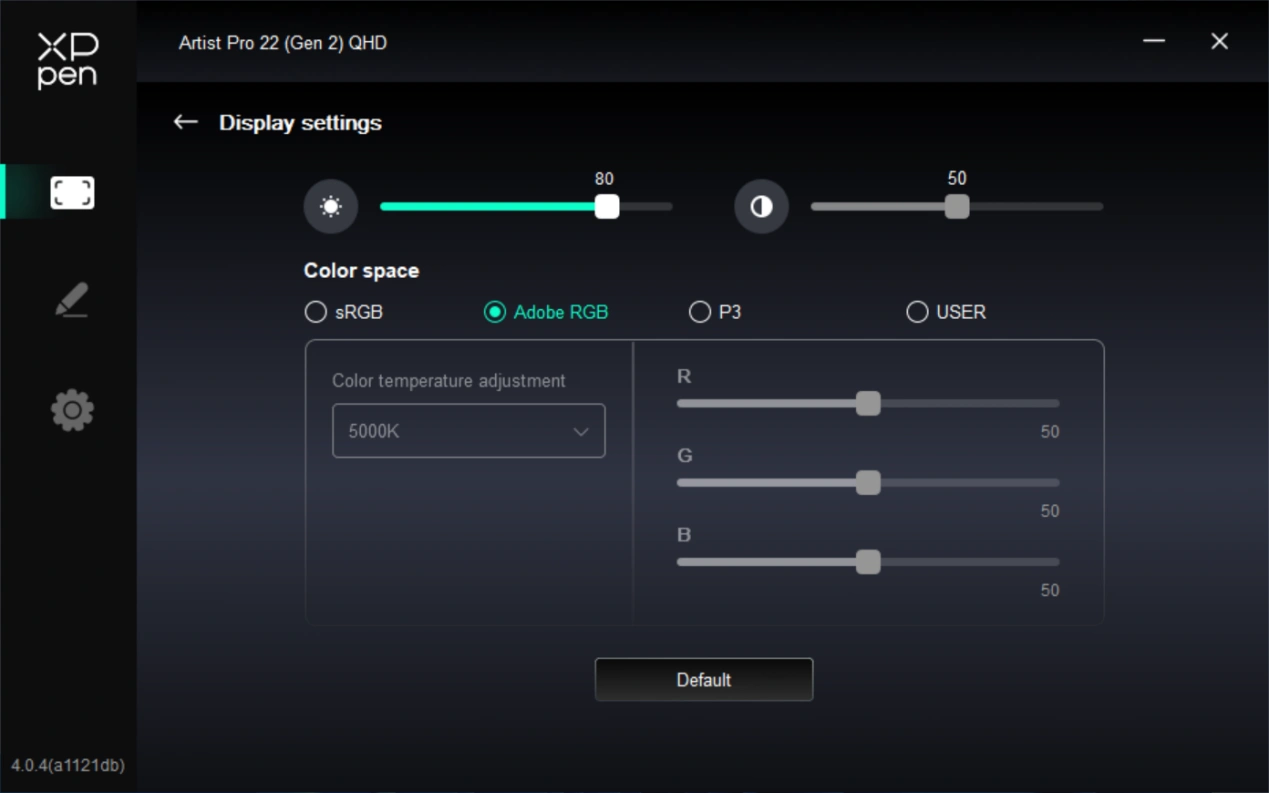Select the P3 color space

[x=700, y=312]
